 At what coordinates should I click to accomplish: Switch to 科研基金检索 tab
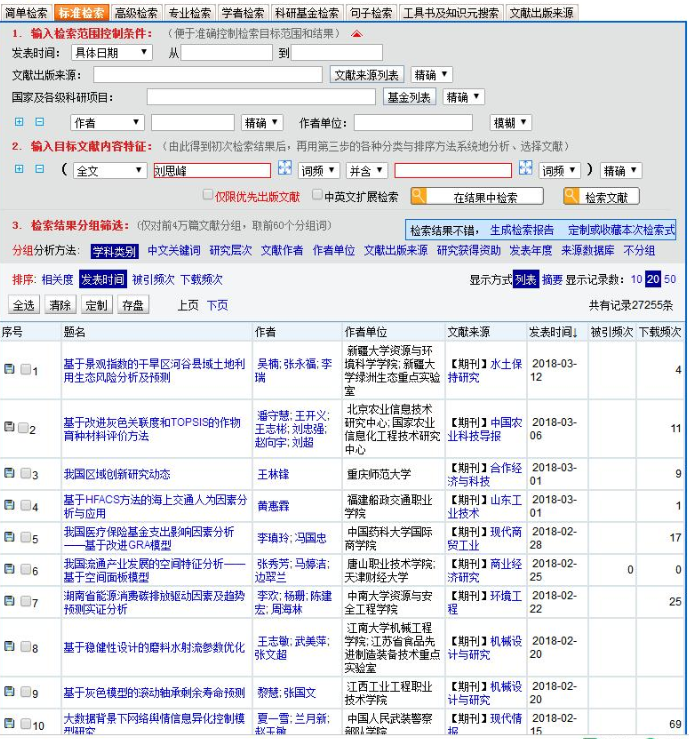[307, 13]
